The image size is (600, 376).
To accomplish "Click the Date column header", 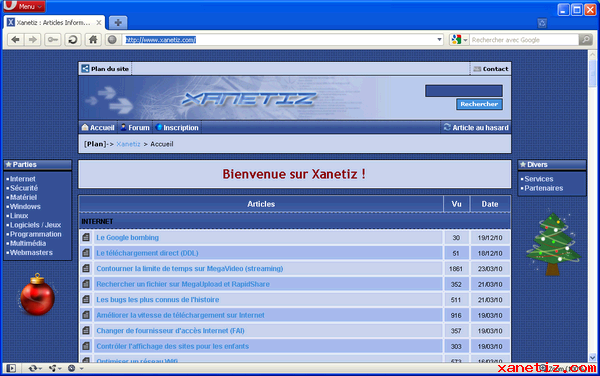I will pyautogui.click(x=490, y=204).
